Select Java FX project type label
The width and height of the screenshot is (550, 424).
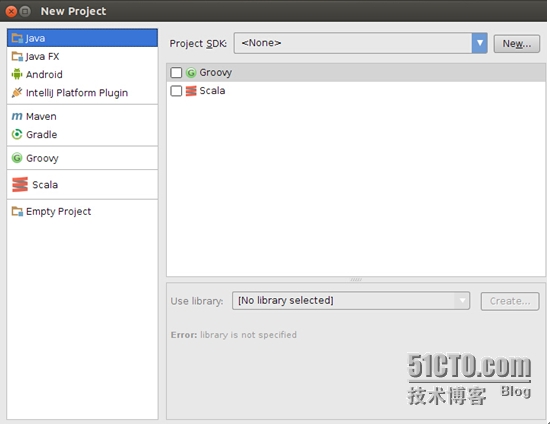point(42,56)
